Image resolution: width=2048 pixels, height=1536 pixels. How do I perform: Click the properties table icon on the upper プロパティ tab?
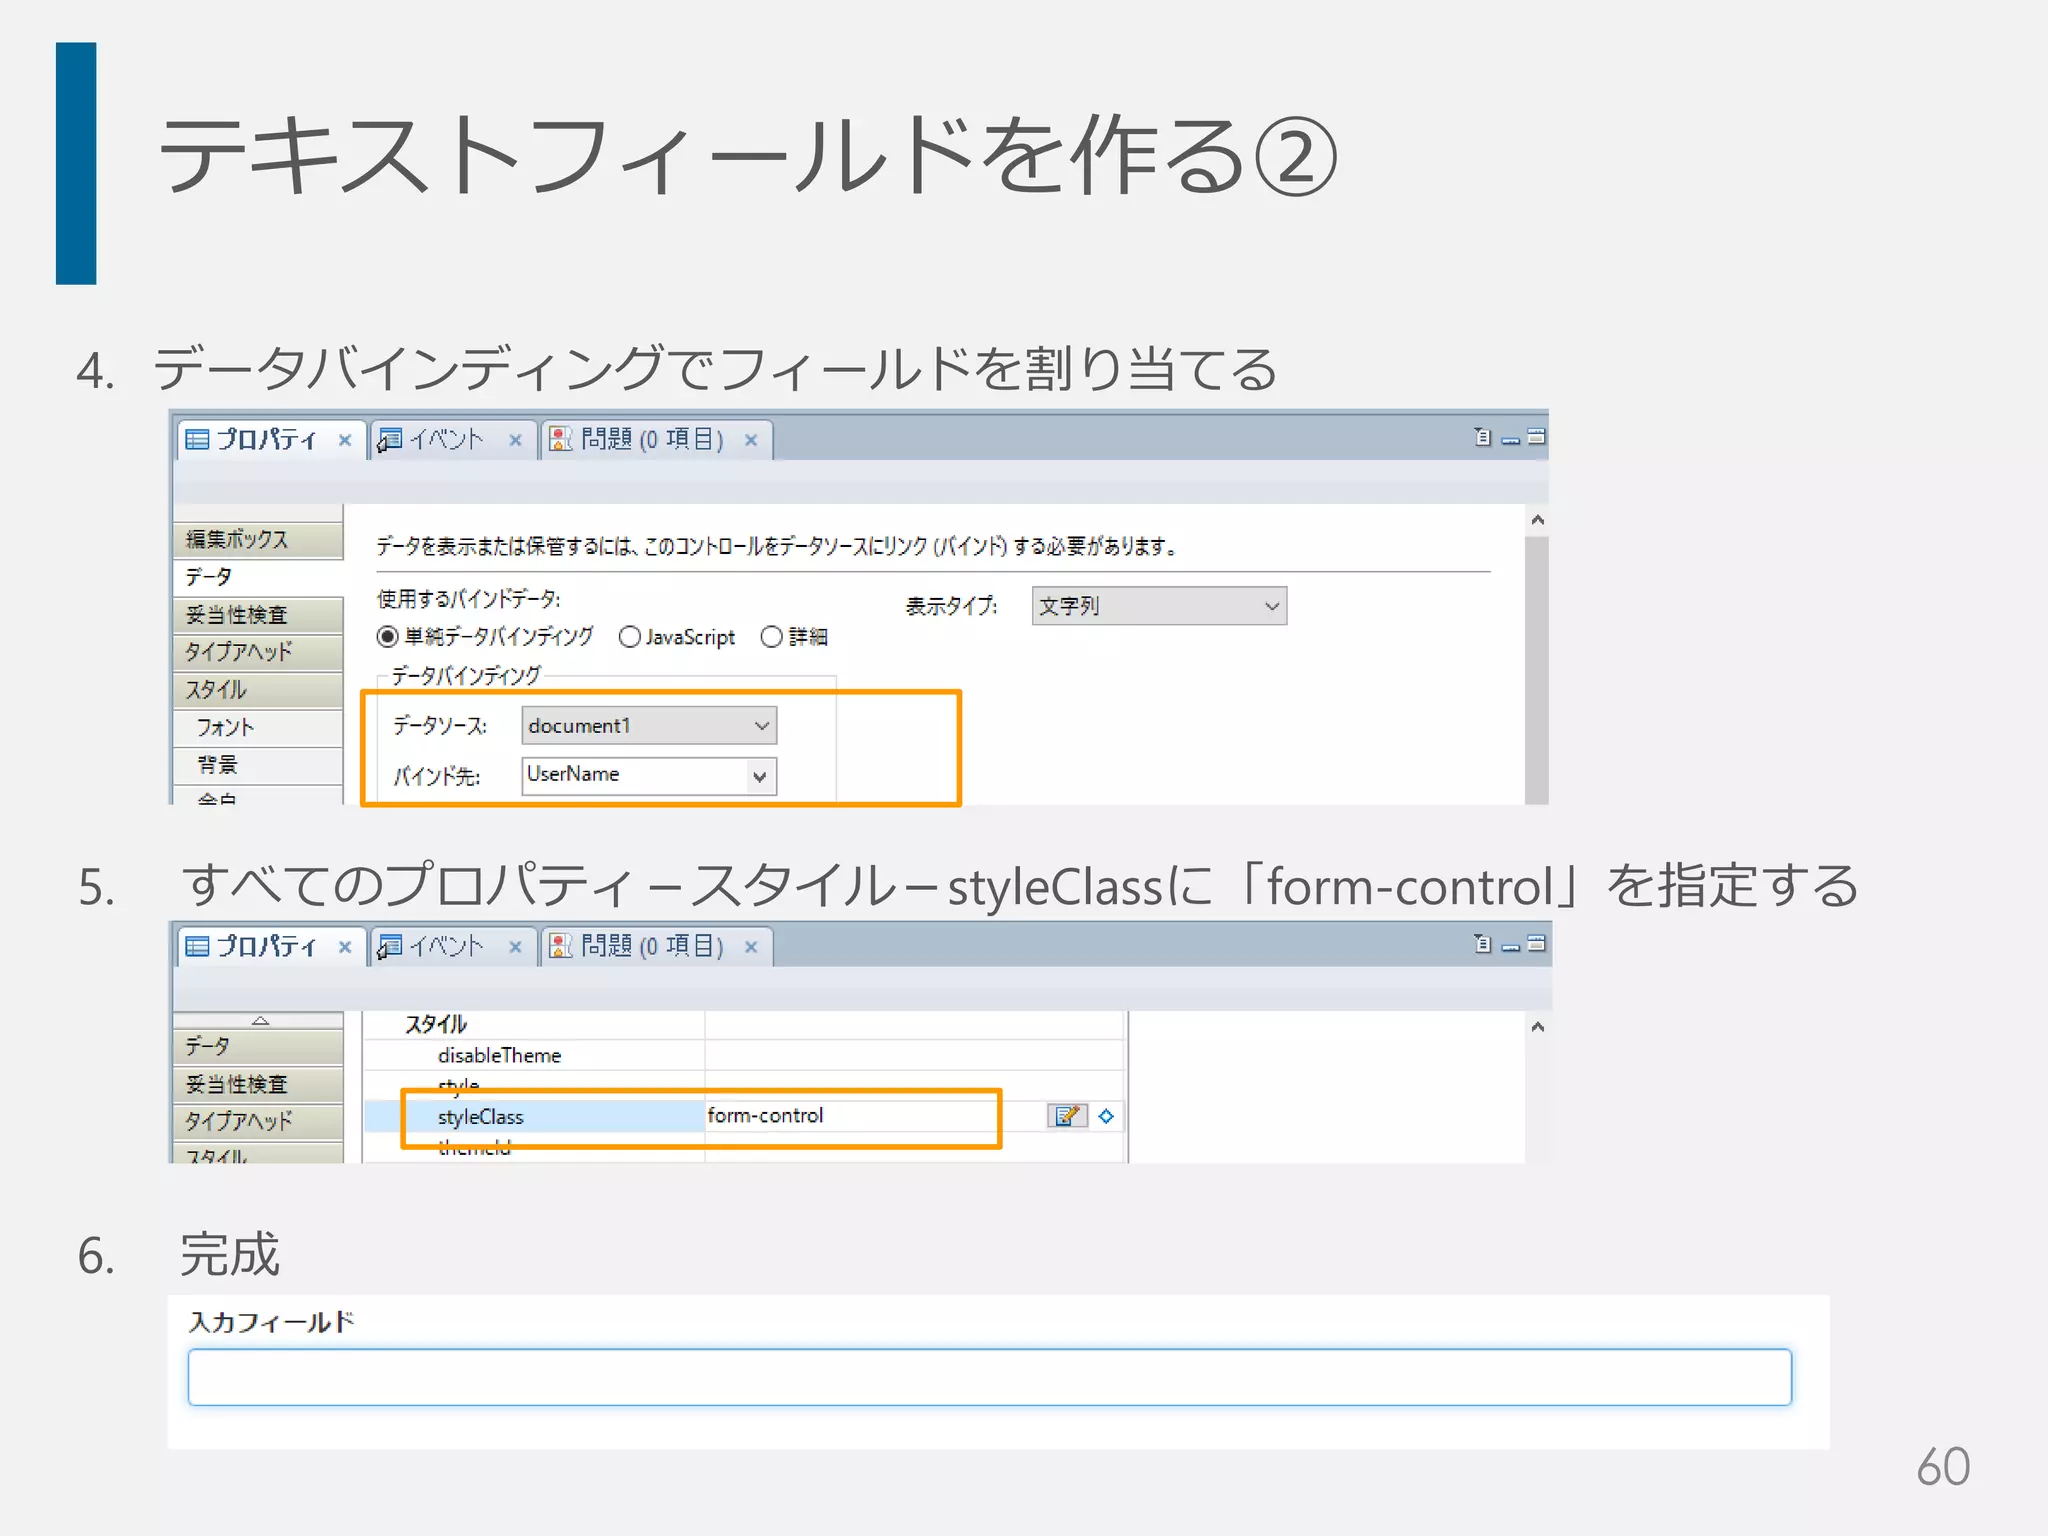coord(198,439)
